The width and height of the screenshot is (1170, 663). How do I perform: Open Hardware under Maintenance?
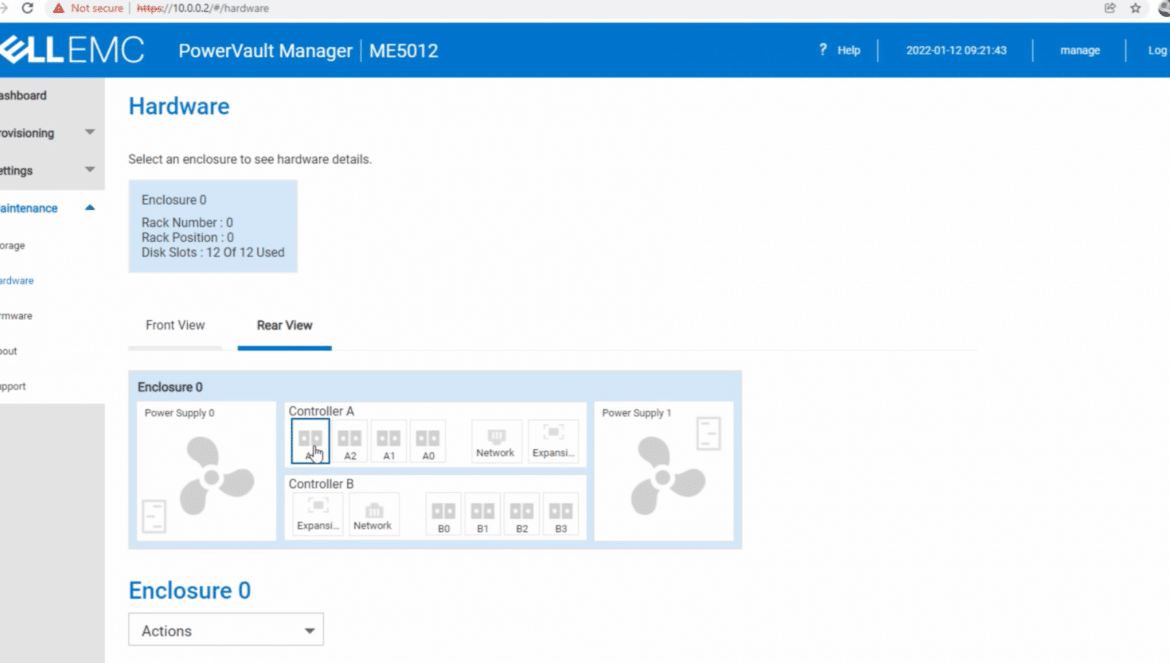[x=17, y=280]
